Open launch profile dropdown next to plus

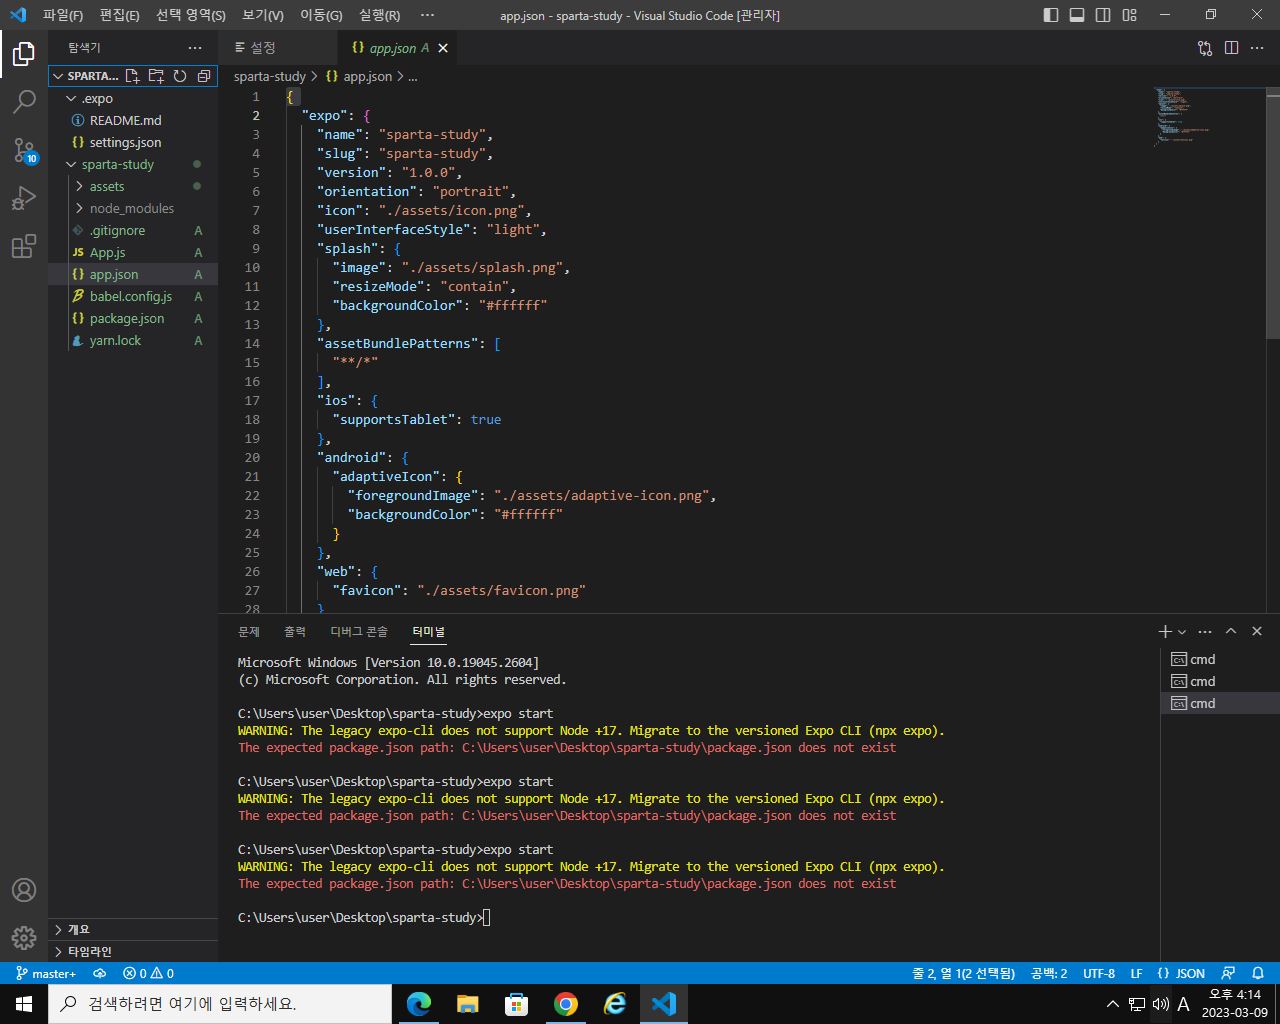(1182, 632)
